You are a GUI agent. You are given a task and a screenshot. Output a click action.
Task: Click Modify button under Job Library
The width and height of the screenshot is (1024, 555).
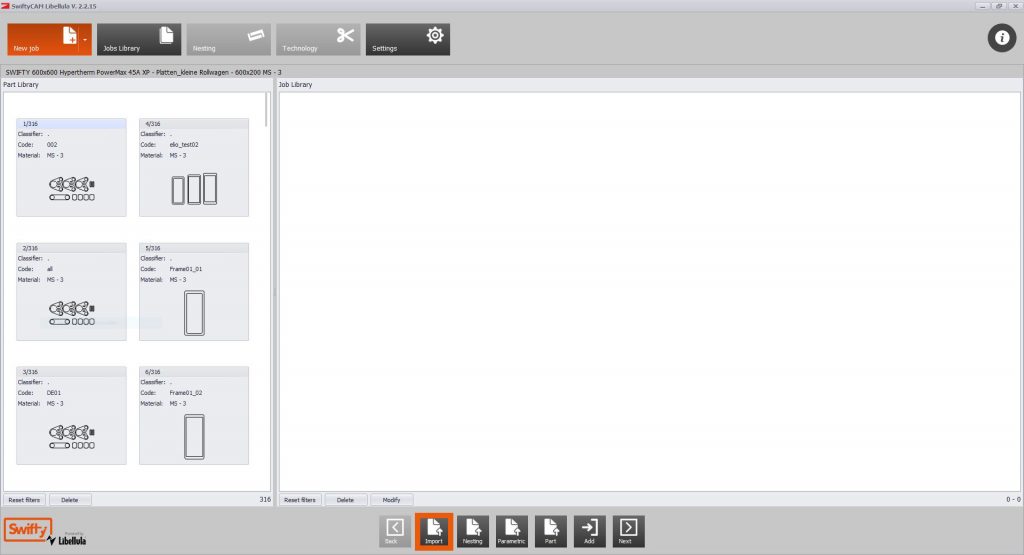pyautogui.click(x=391, y=499)
